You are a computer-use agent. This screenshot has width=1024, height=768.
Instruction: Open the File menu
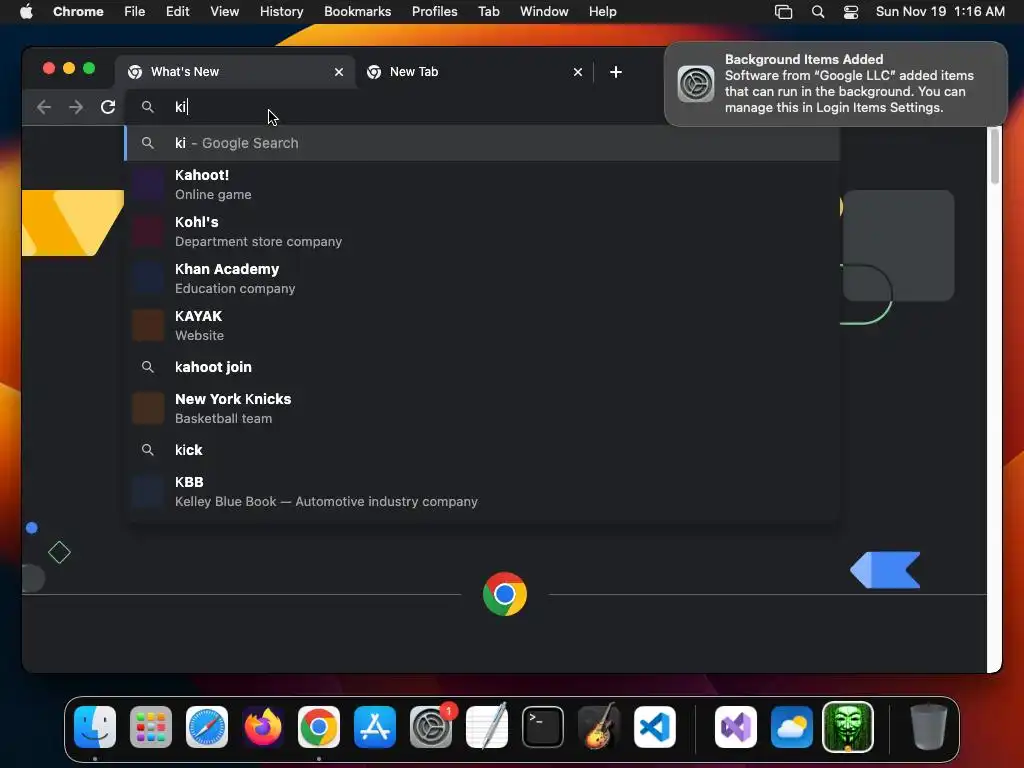(135, 12)
